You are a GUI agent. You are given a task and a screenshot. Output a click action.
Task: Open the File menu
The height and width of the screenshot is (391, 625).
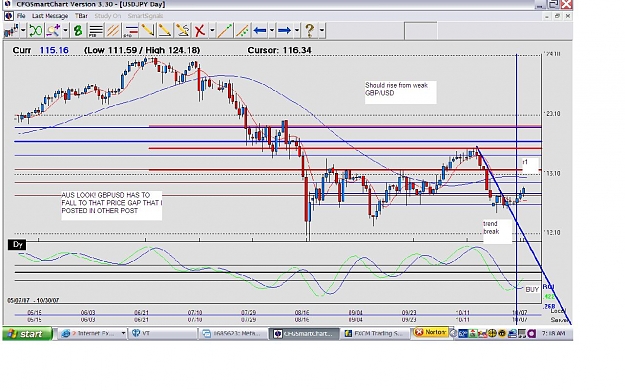click(x=21, y=16)
